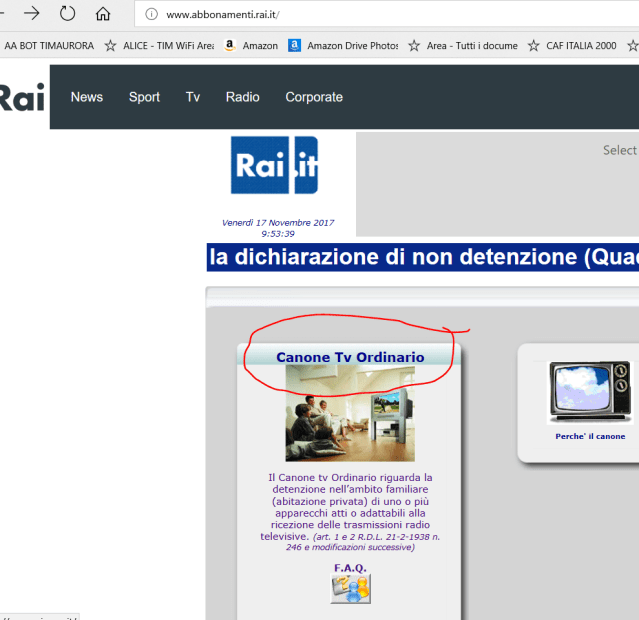This screenshot has width=639, height=620.
Task: Click the scrolling dichiarazione di non detenzione banner
Action: point(423,257)
